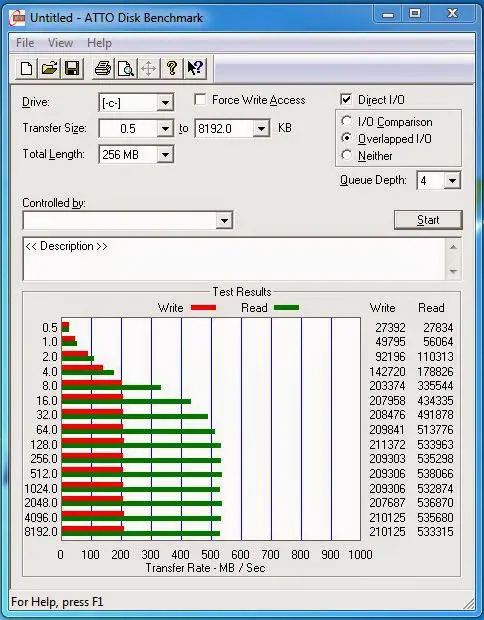Open the View menu

coord(60,43)
